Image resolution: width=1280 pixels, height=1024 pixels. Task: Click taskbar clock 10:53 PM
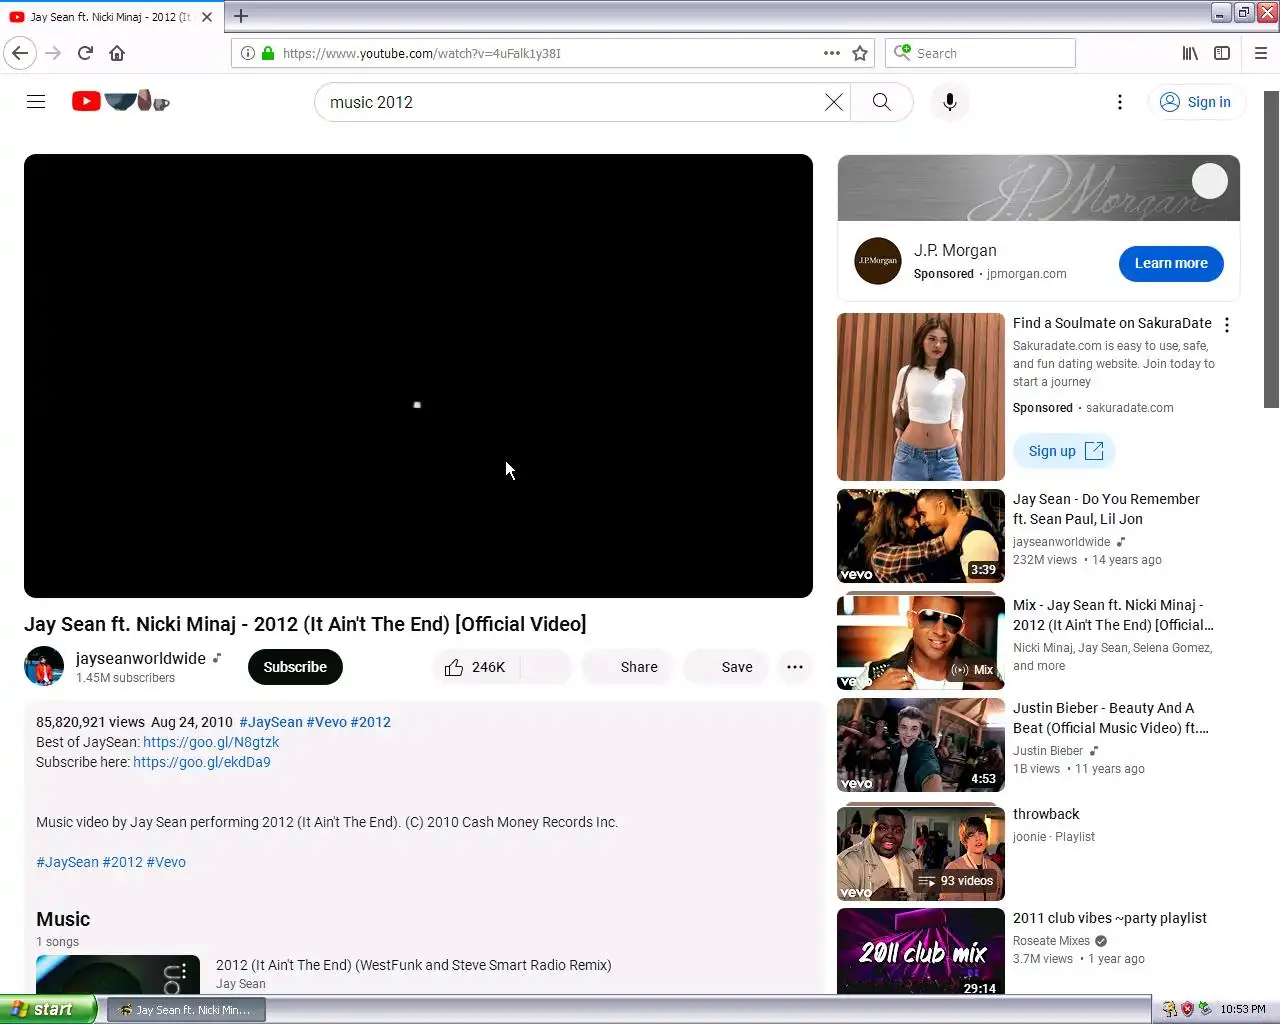(x=1243, y=1009)
